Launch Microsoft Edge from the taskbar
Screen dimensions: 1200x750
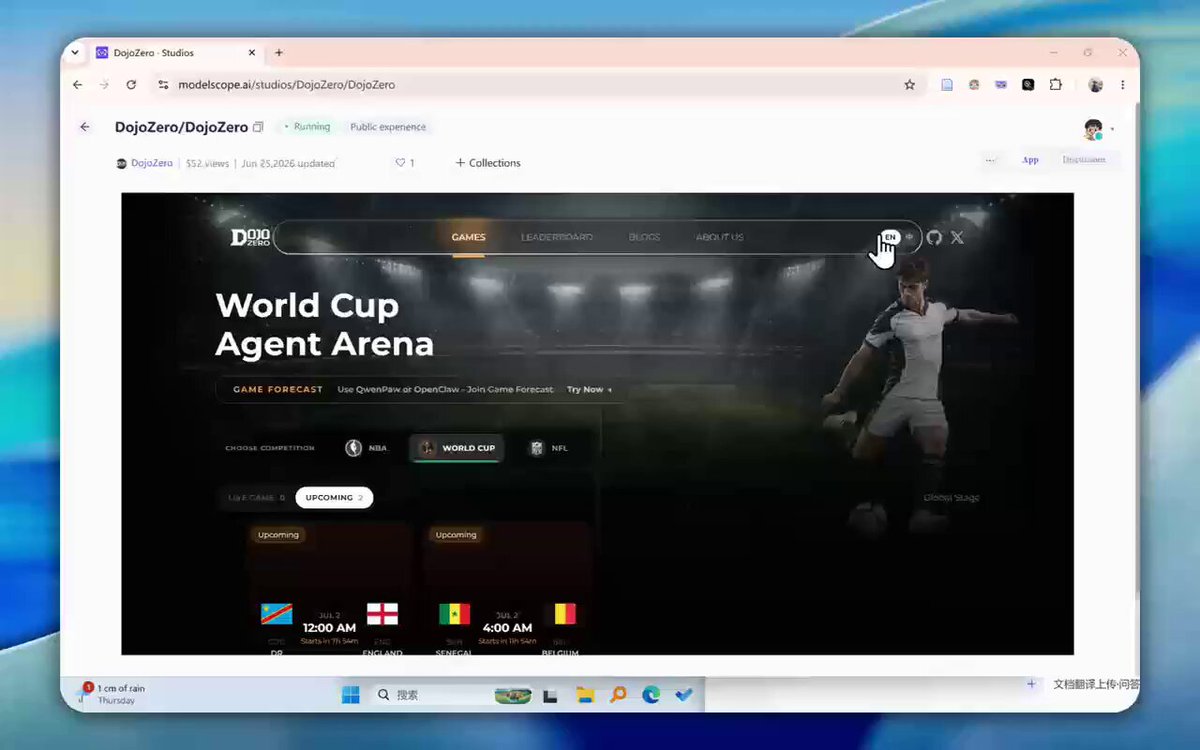(651, 695)
